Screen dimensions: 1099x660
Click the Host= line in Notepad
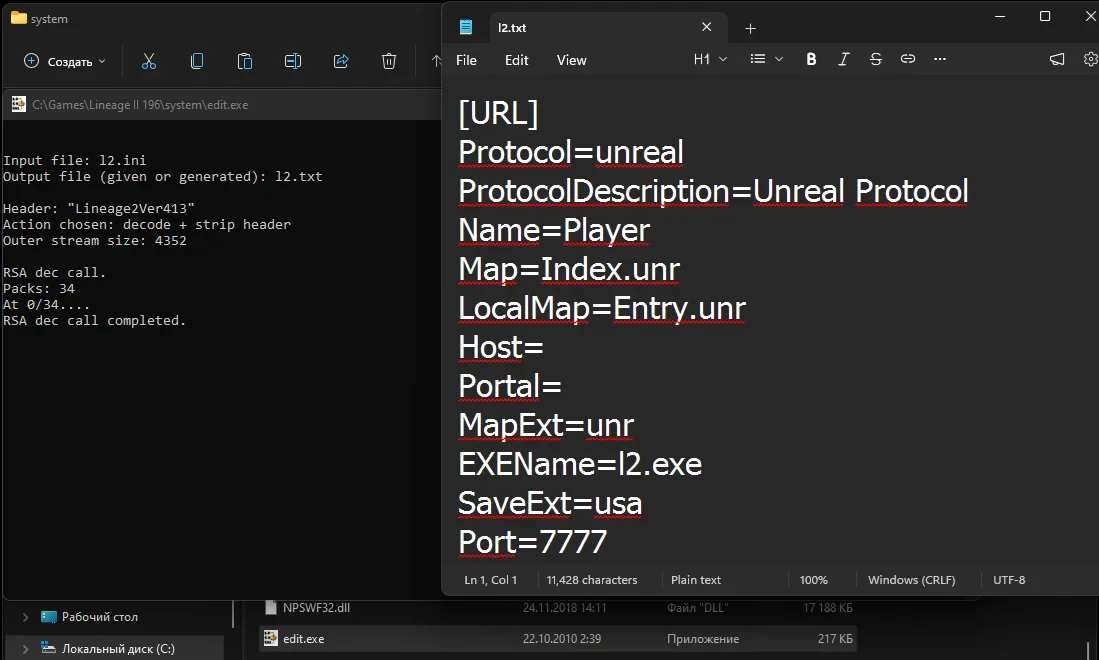(501, 347)
